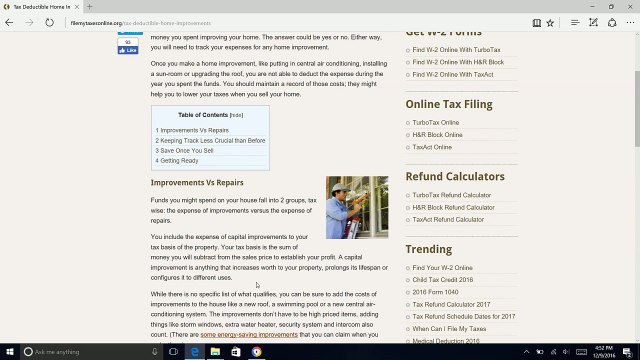
Task: Click the network tray icon
Action: tap(553, 352)
